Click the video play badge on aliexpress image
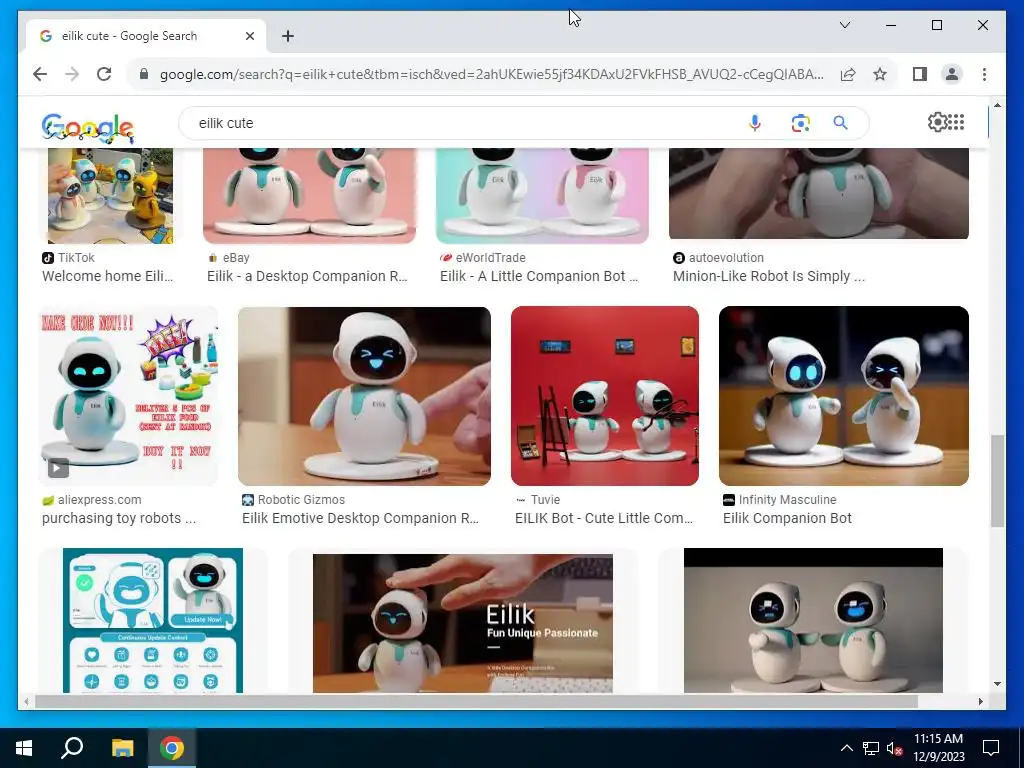 click(x=57, y=468)
